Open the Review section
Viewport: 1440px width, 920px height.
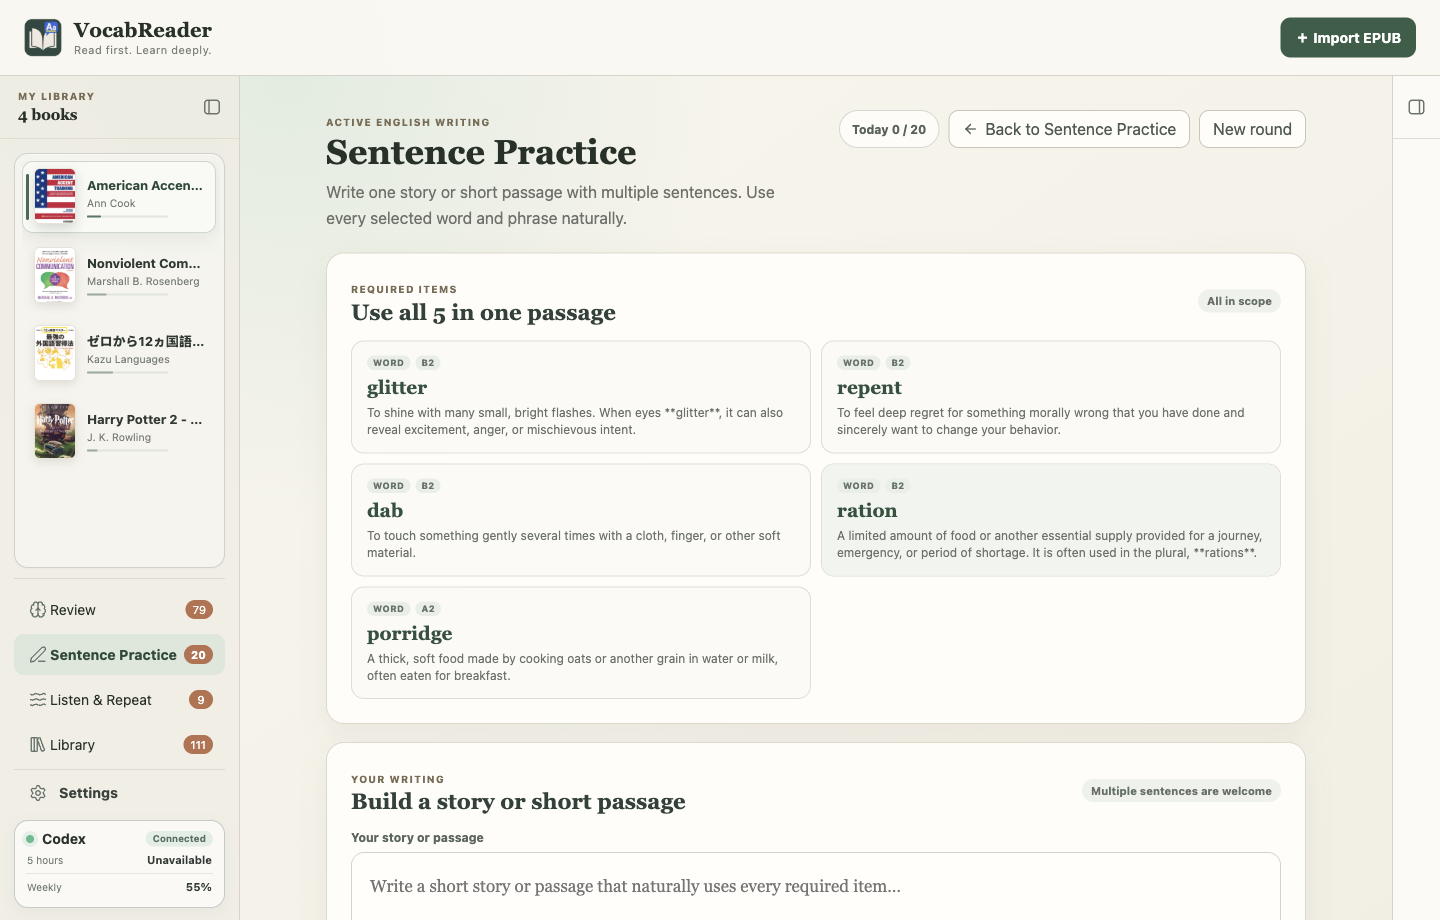119,610
